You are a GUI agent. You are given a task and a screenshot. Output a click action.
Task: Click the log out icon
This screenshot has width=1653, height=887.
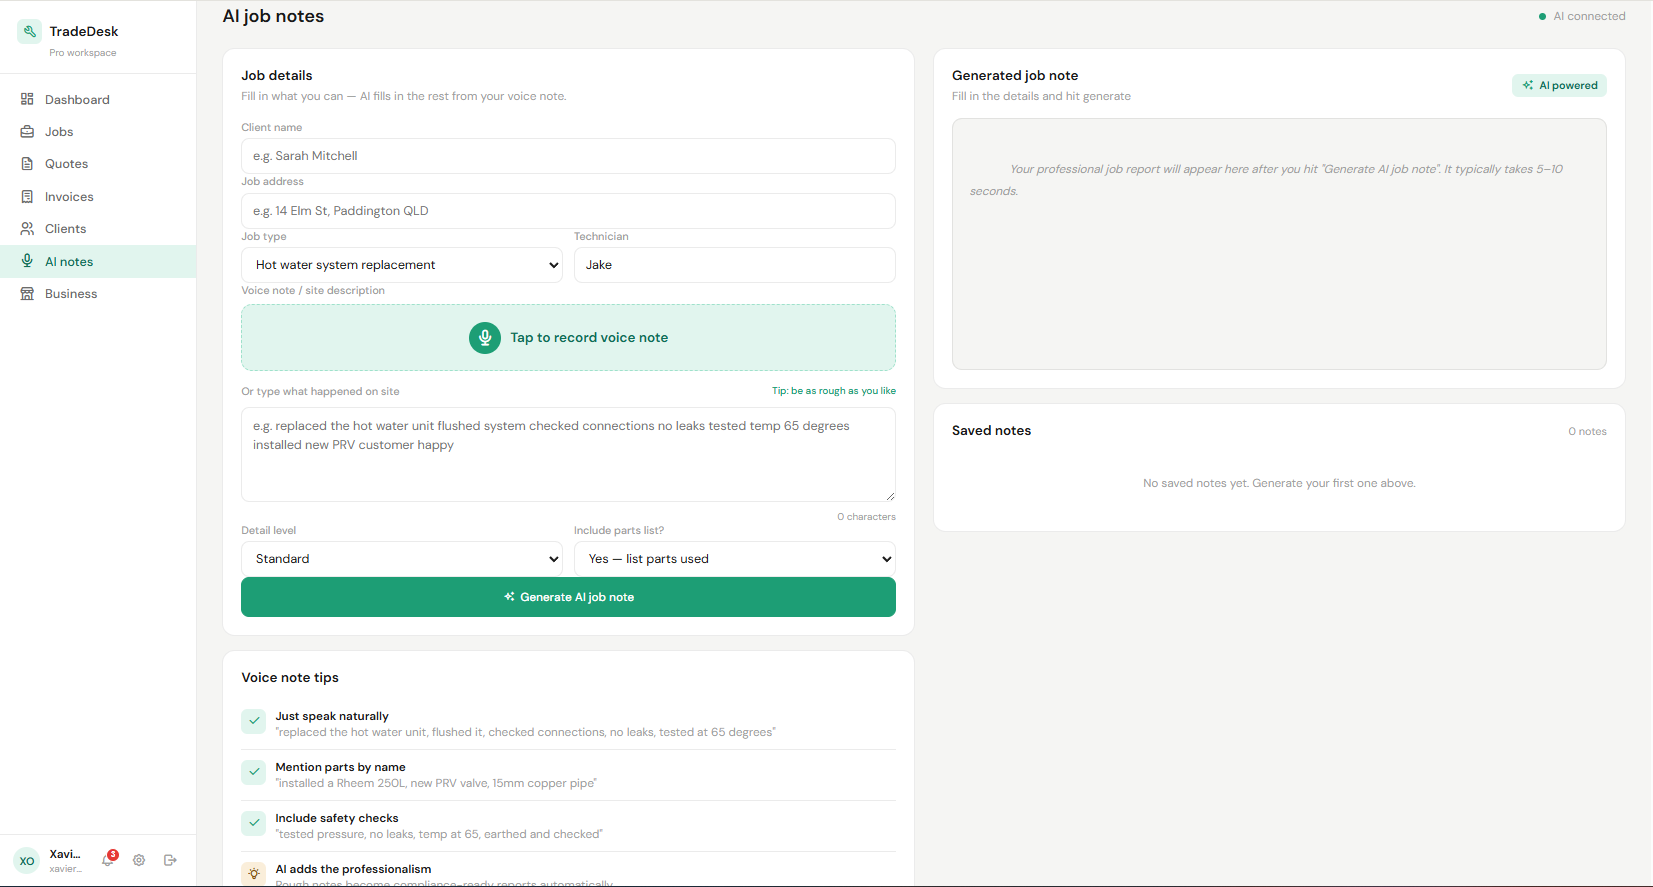click(x=170, y=860)
